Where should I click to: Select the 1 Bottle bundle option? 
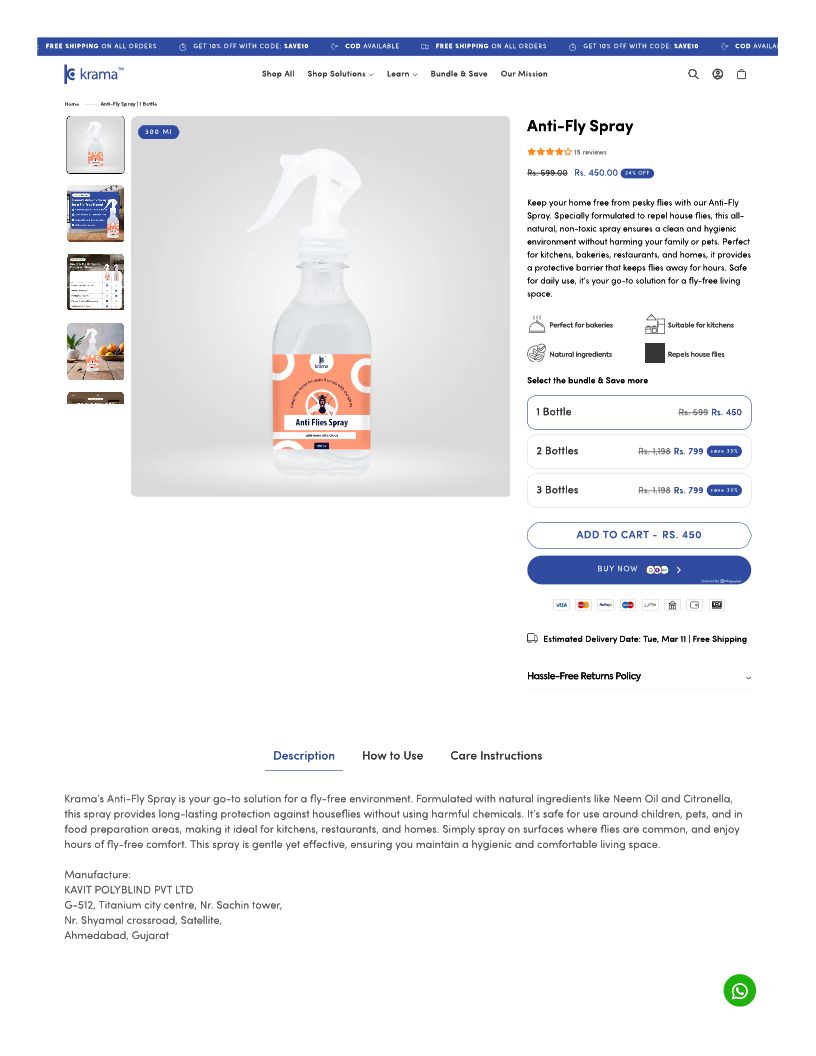[639, 412]
